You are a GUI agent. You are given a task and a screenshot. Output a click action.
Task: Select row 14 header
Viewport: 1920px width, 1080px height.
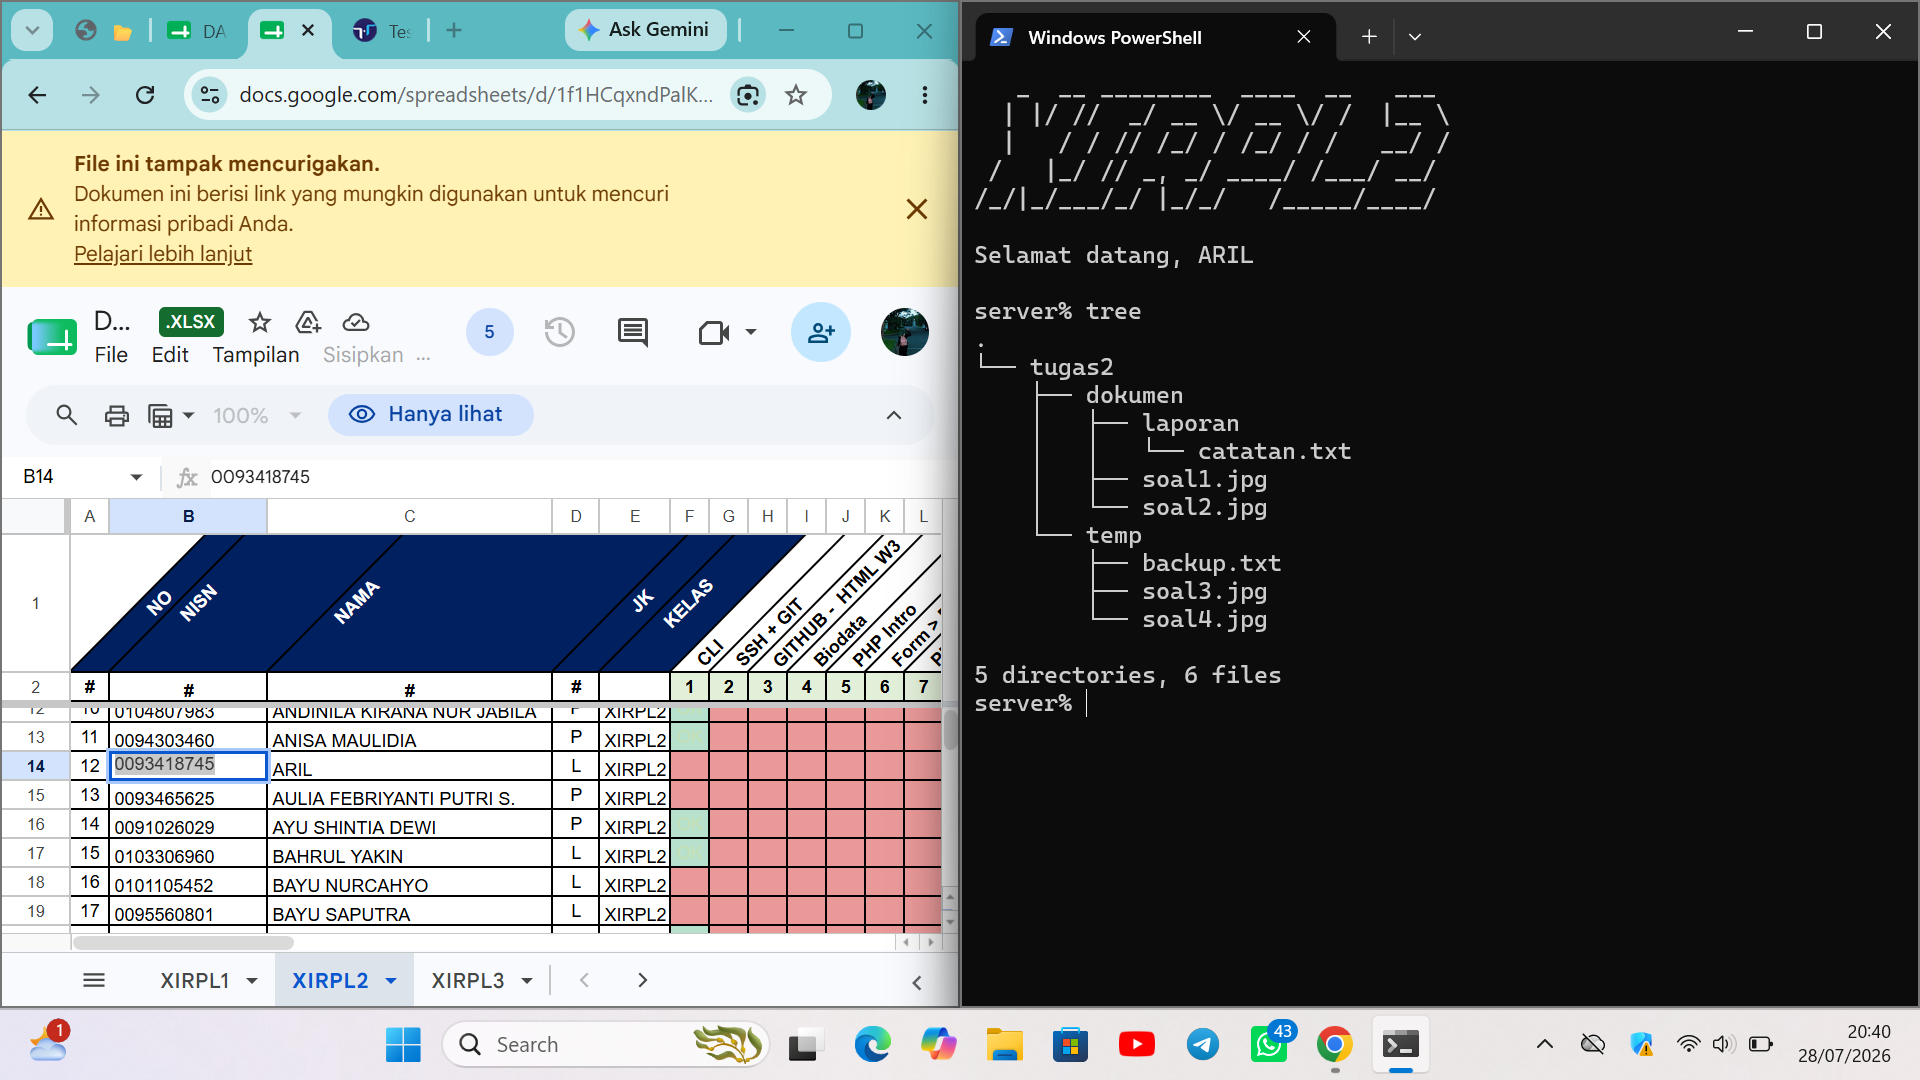[36, 766]
